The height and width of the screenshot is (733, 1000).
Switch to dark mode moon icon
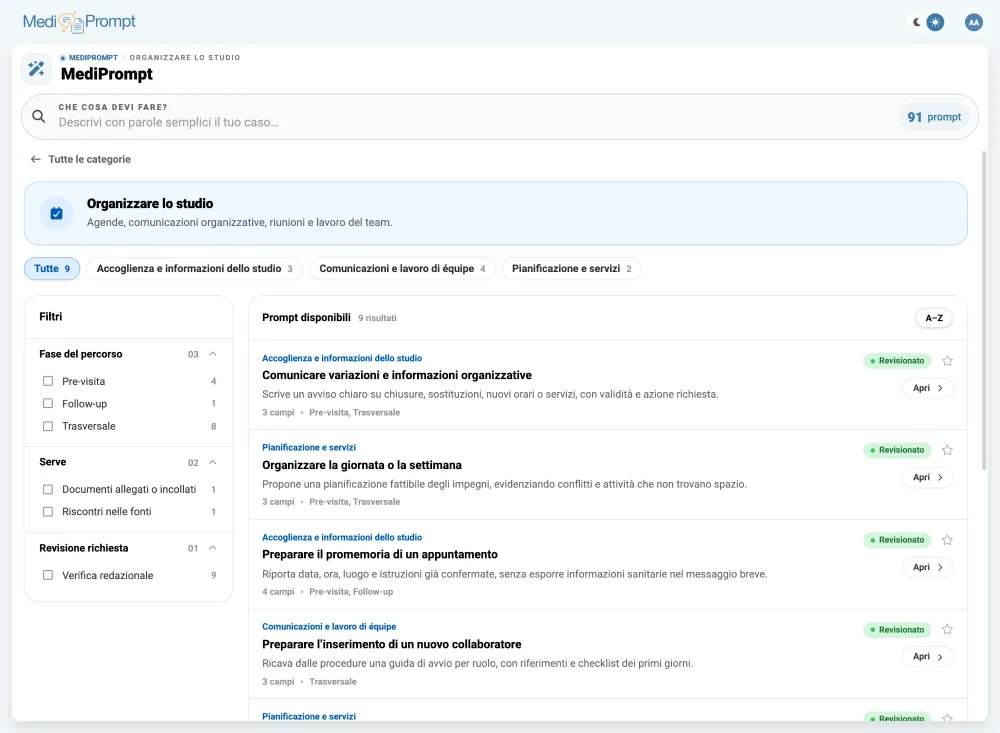coord(916,22)
